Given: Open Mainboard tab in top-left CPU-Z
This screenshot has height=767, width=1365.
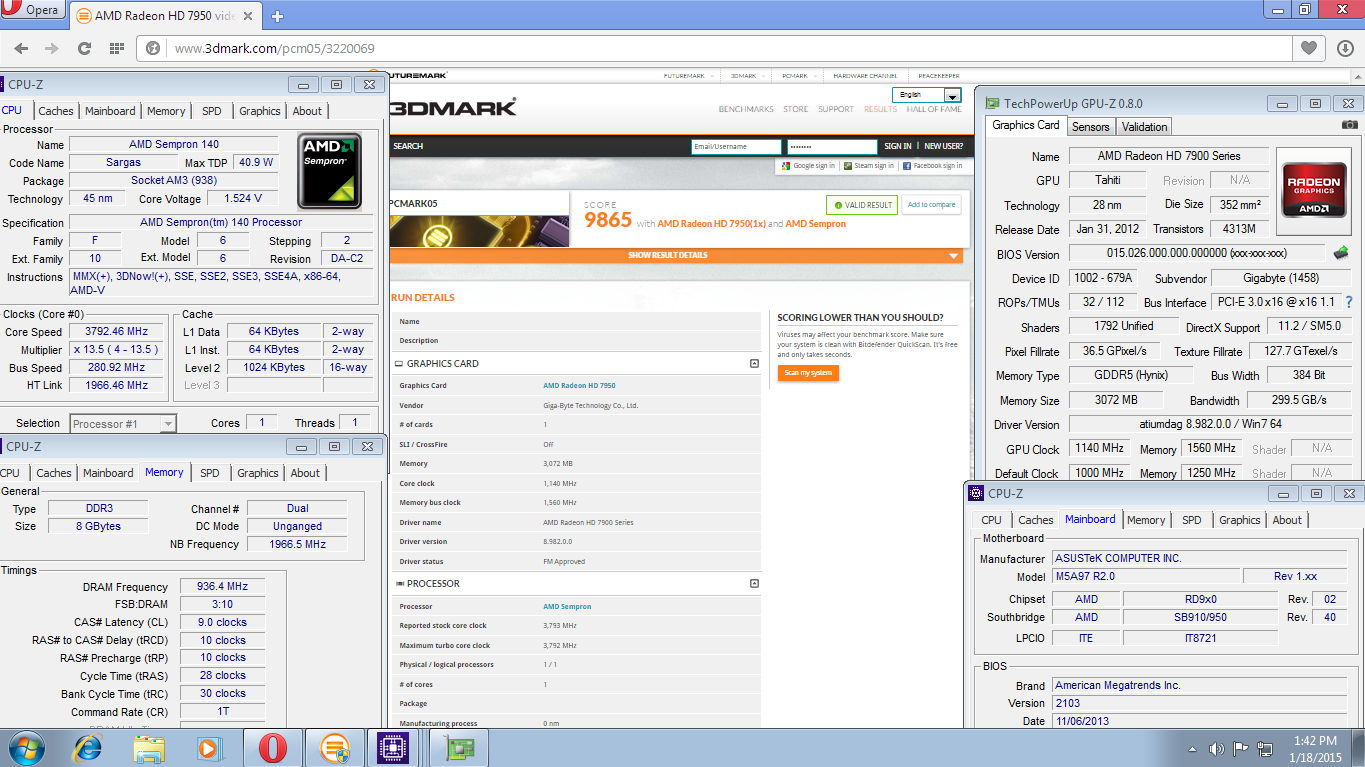Looking at the screenshot, I should coord(110,111).
